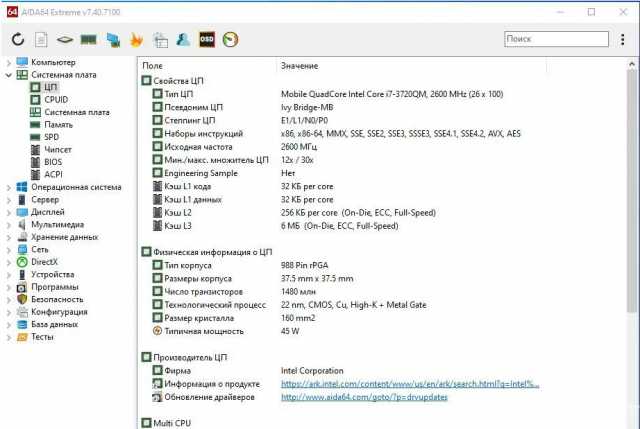640x429 pixels.
Task: Select the Технологический процесс row
Action: click(289, 305)
